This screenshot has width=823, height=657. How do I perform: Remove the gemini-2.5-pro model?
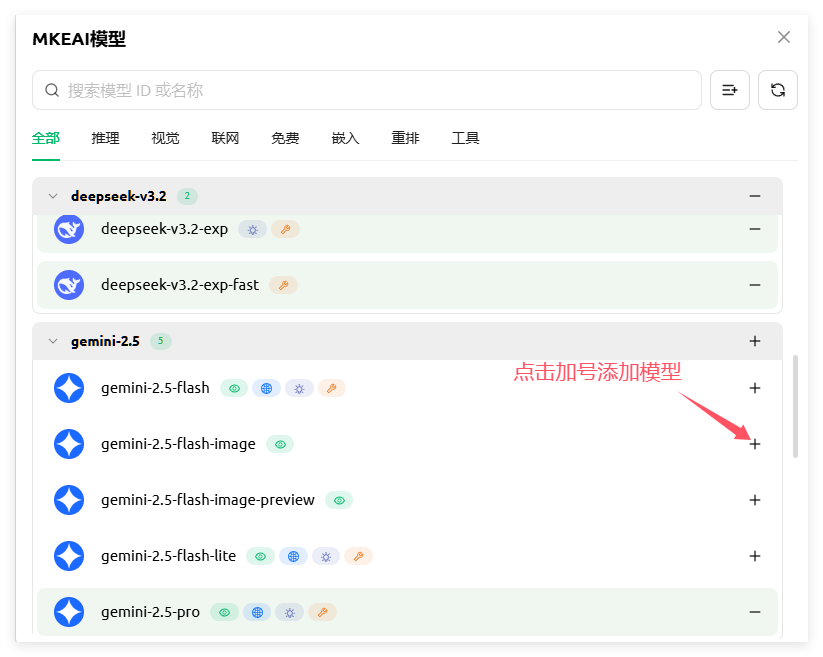pos(755,612)
